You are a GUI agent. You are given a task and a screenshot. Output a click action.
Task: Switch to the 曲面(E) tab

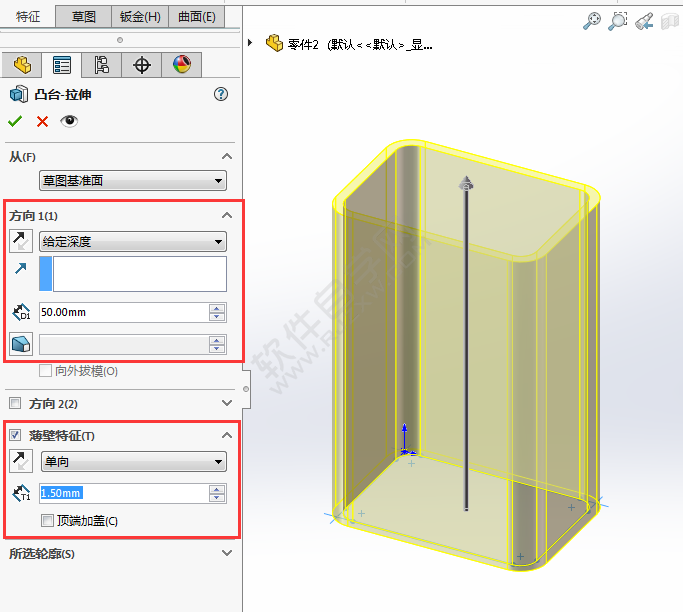(x=196, y=17)
